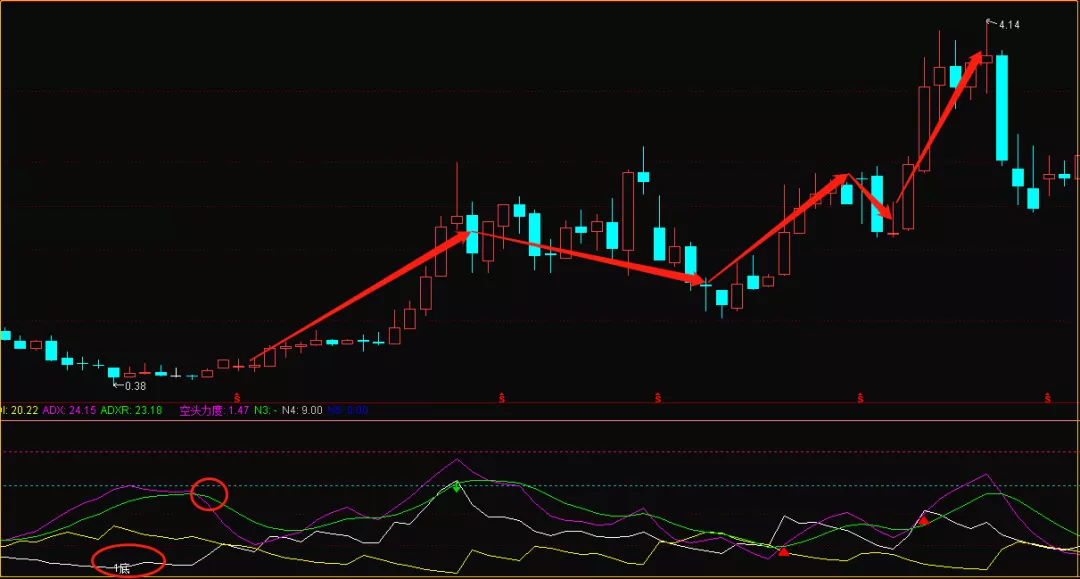
Task: Click the green diamond signal marker
Action: point(456,487)
